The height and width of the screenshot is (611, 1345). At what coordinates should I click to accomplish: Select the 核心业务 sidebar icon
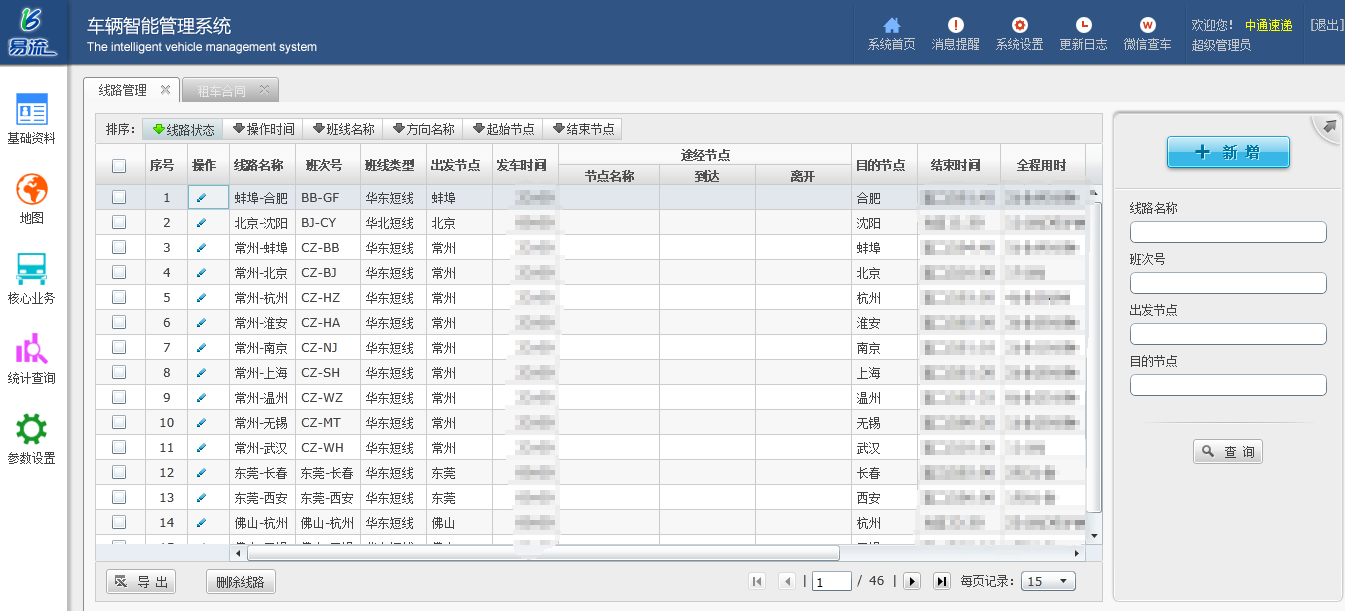click(x=32, y=270)
